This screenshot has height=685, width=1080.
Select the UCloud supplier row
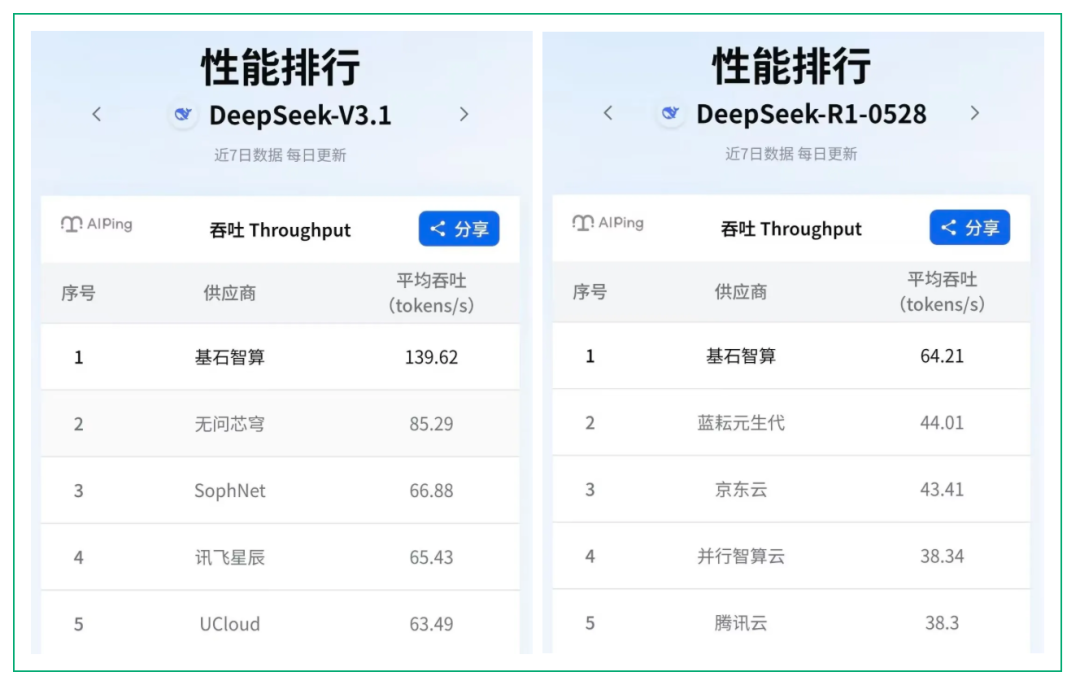click(280, 623)
